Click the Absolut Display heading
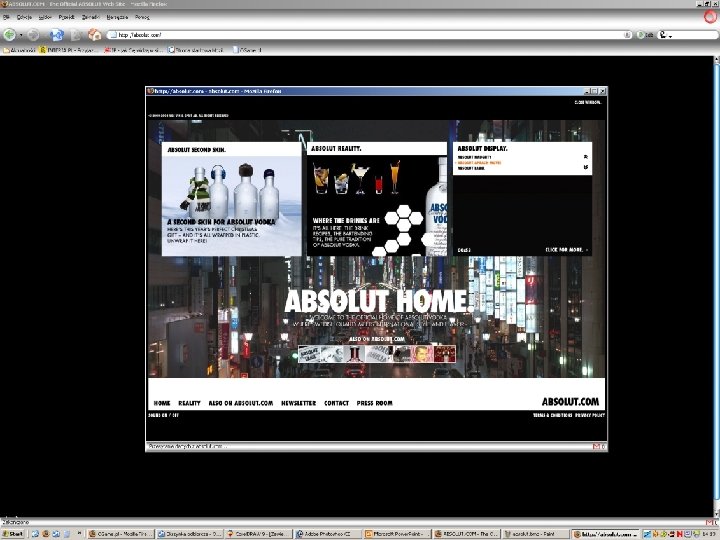Image resolution: width=720 pixels, height=540 pixels. [x=482, y=148]
